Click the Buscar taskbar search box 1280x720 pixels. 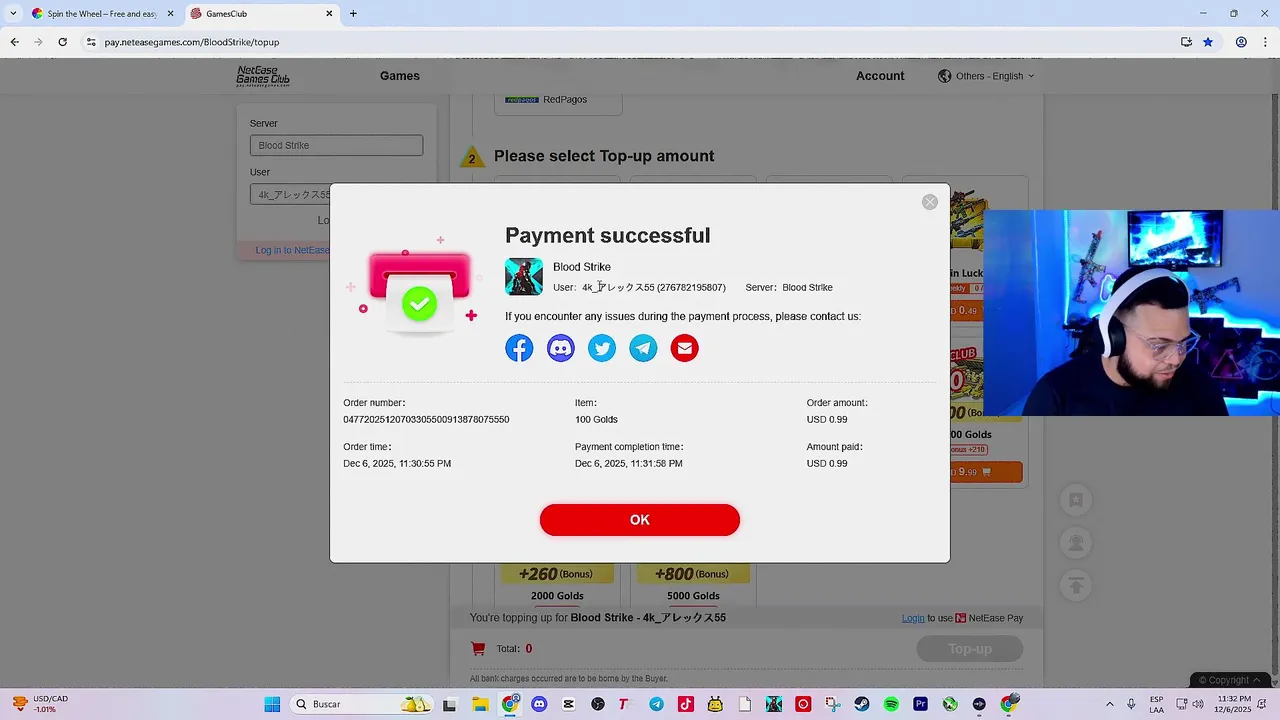coord(363,704)
